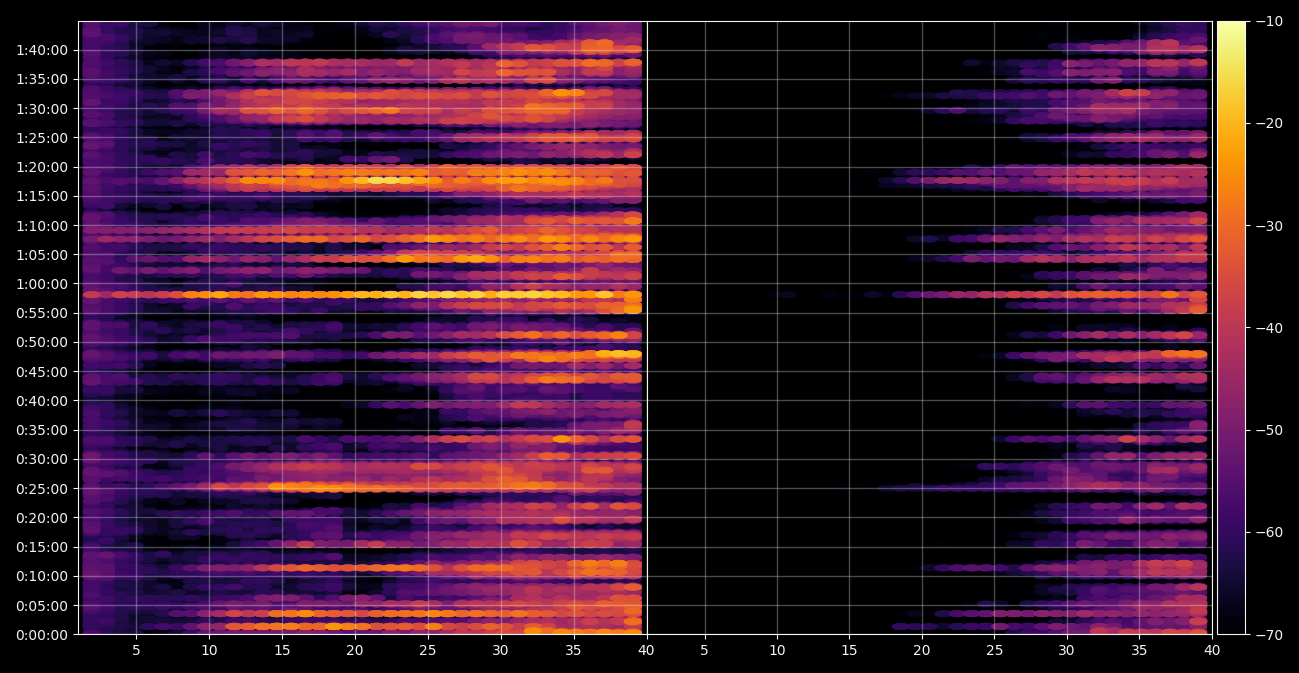Click x-axis label 35 of left heatmap
Viewport: 1299px width, 673px height.
click(x=574, y=650)
